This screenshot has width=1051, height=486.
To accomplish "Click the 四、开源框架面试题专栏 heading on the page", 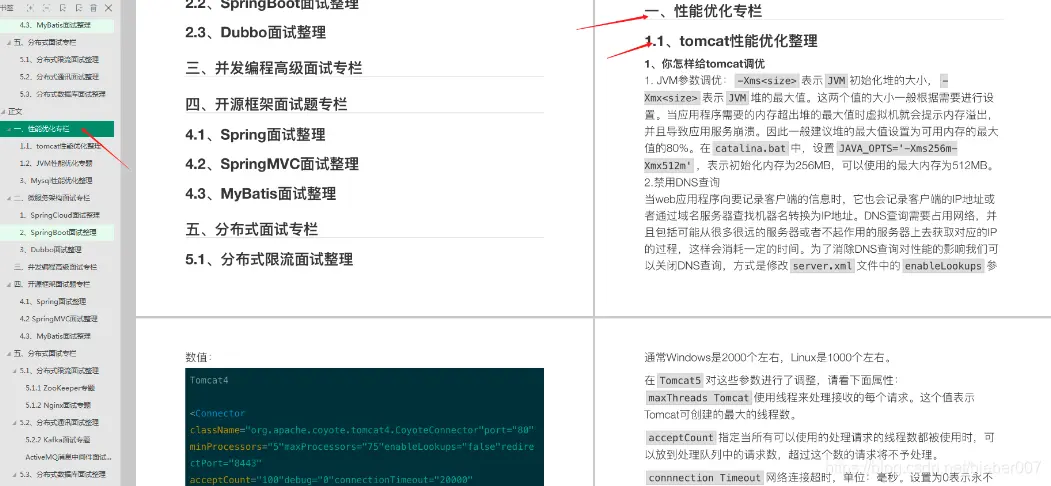I will [x=266, y=105].
